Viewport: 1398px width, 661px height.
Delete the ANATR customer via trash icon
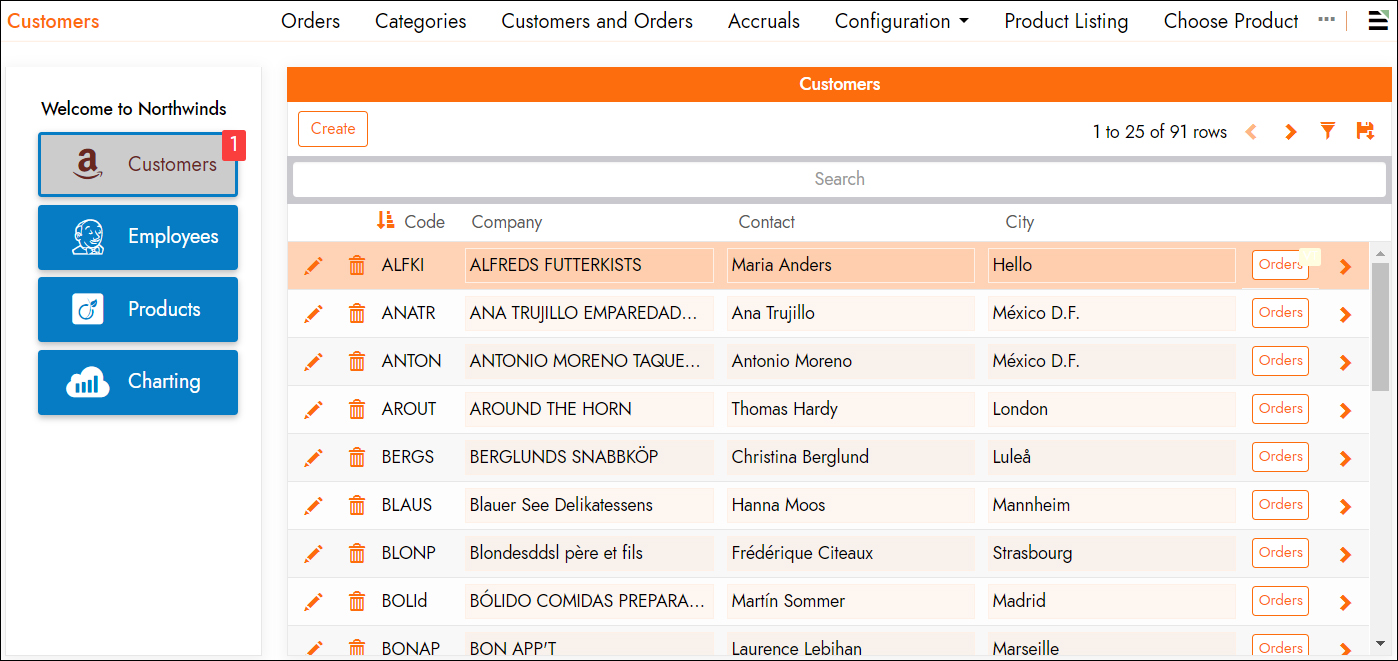pyautogui.click(x=357, y=313)
